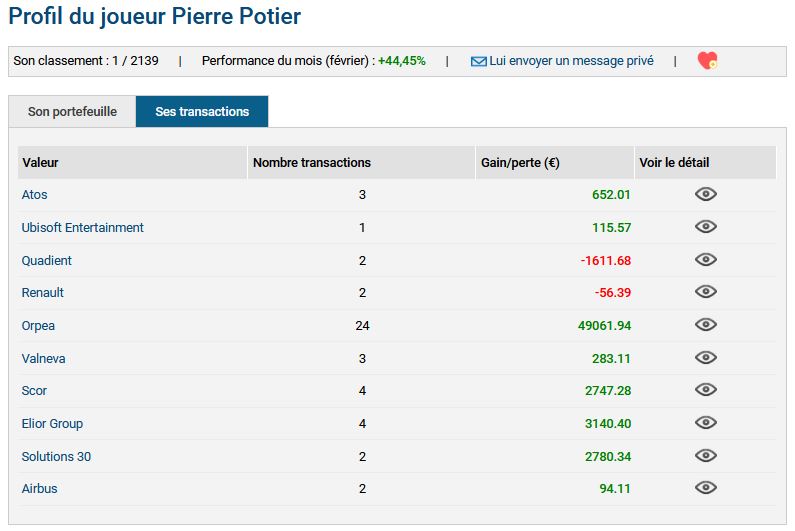Click the envelope message icon
Image resolution: width=795 pixels, height=531 pixels.
click(x=478, y=62)
